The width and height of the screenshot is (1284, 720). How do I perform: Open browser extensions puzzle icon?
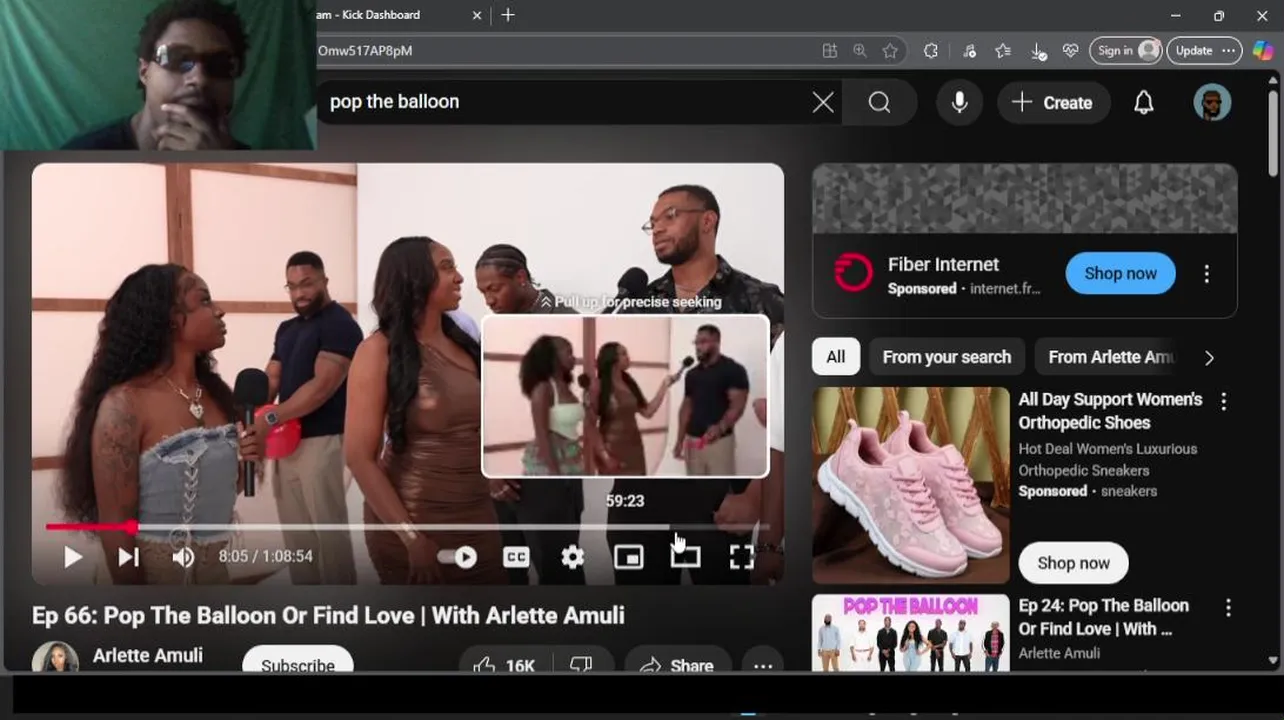(x=931, y=51)
